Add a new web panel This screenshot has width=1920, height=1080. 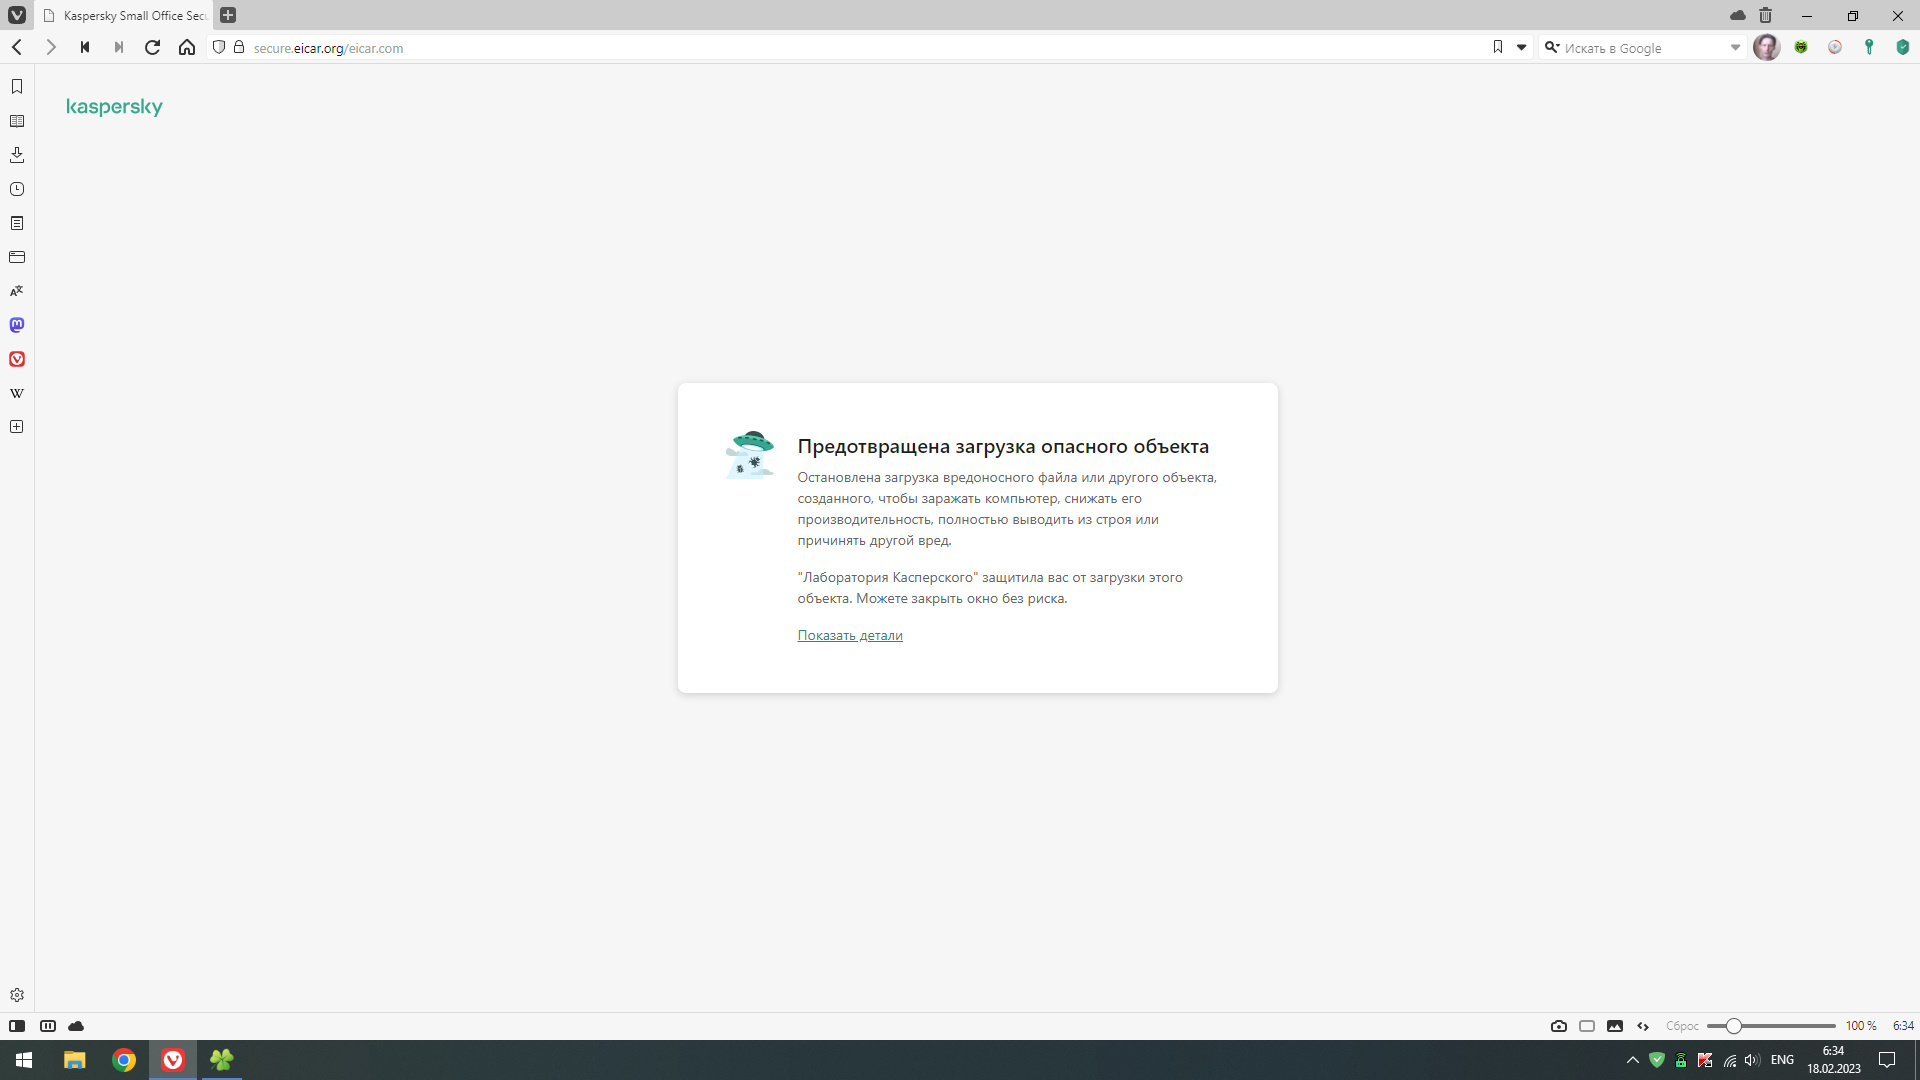(17, 427)
